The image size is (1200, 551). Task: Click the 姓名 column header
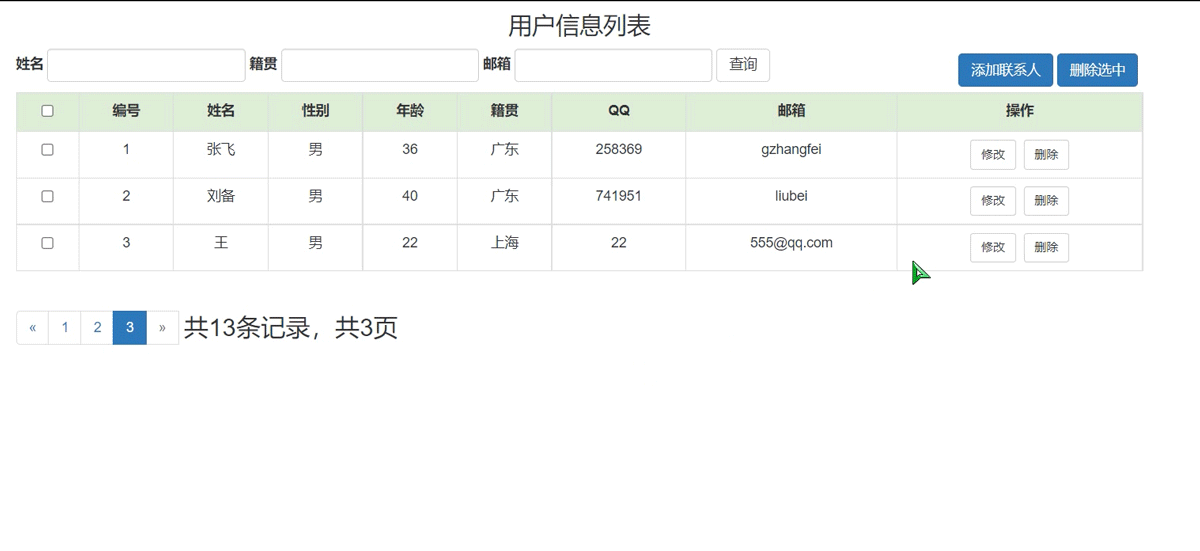(x=221, y=111)
